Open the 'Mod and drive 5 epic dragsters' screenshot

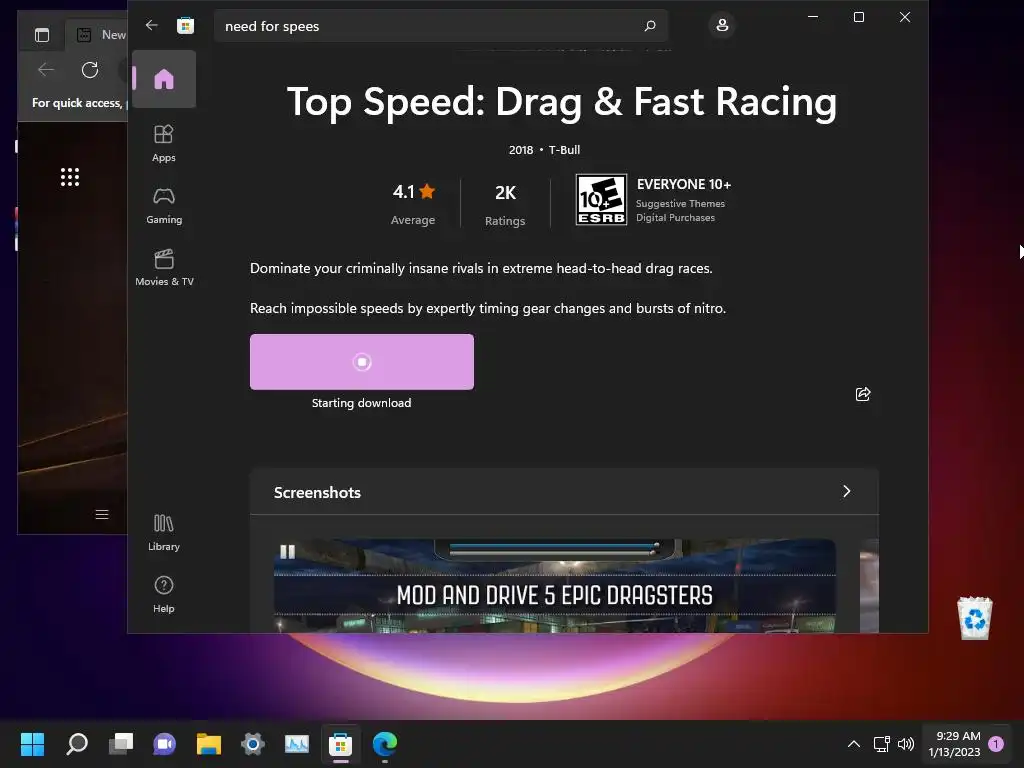click(554, 585)
